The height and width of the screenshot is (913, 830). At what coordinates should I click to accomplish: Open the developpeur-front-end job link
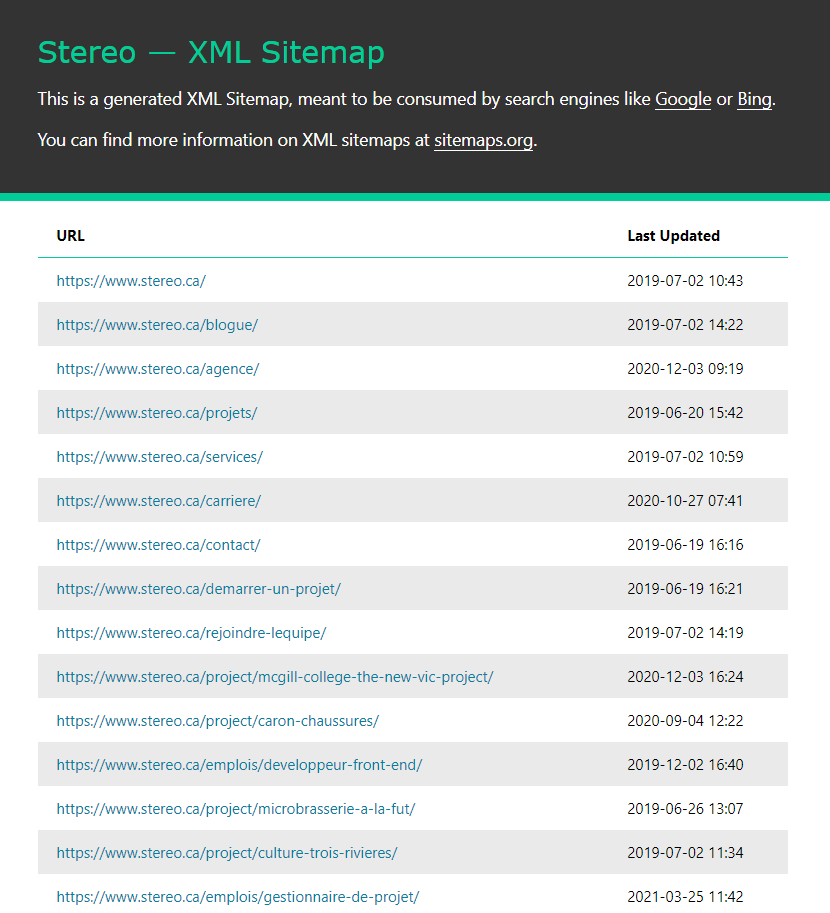[x=239, y=765]
